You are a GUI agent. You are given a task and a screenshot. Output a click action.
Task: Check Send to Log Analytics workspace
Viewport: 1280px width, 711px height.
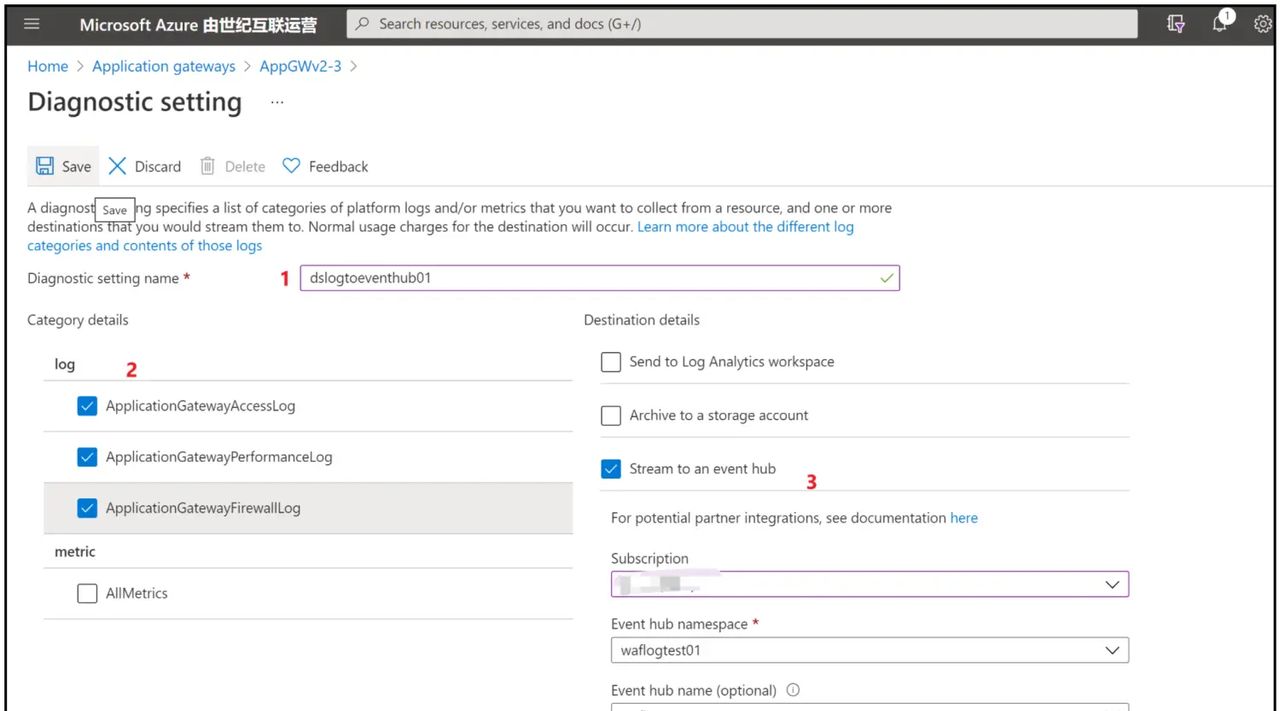tap(611, 361)
